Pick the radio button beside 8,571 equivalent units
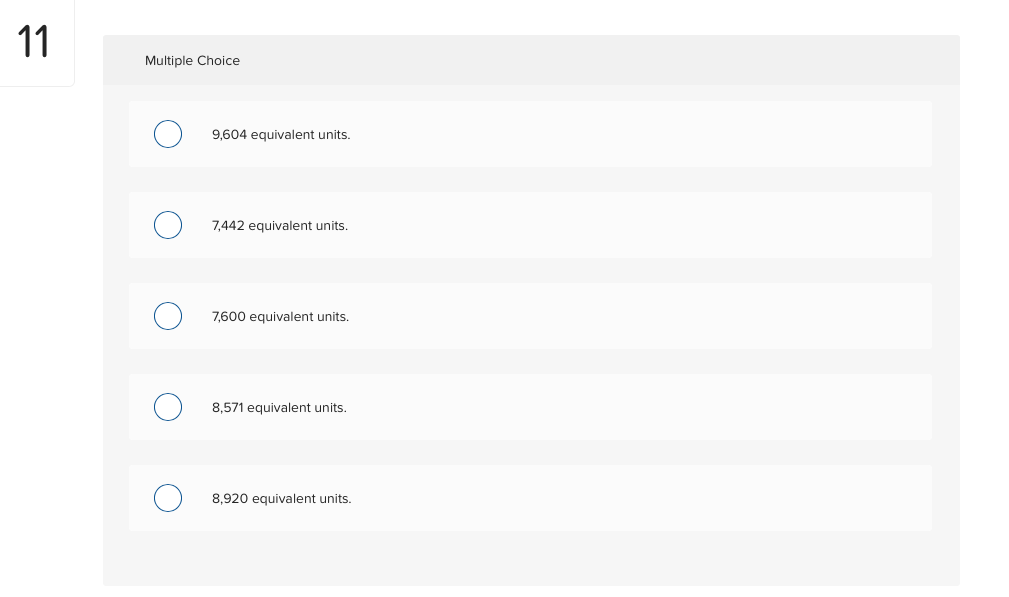The image size is (1009, 597). (x=168, y=407)
